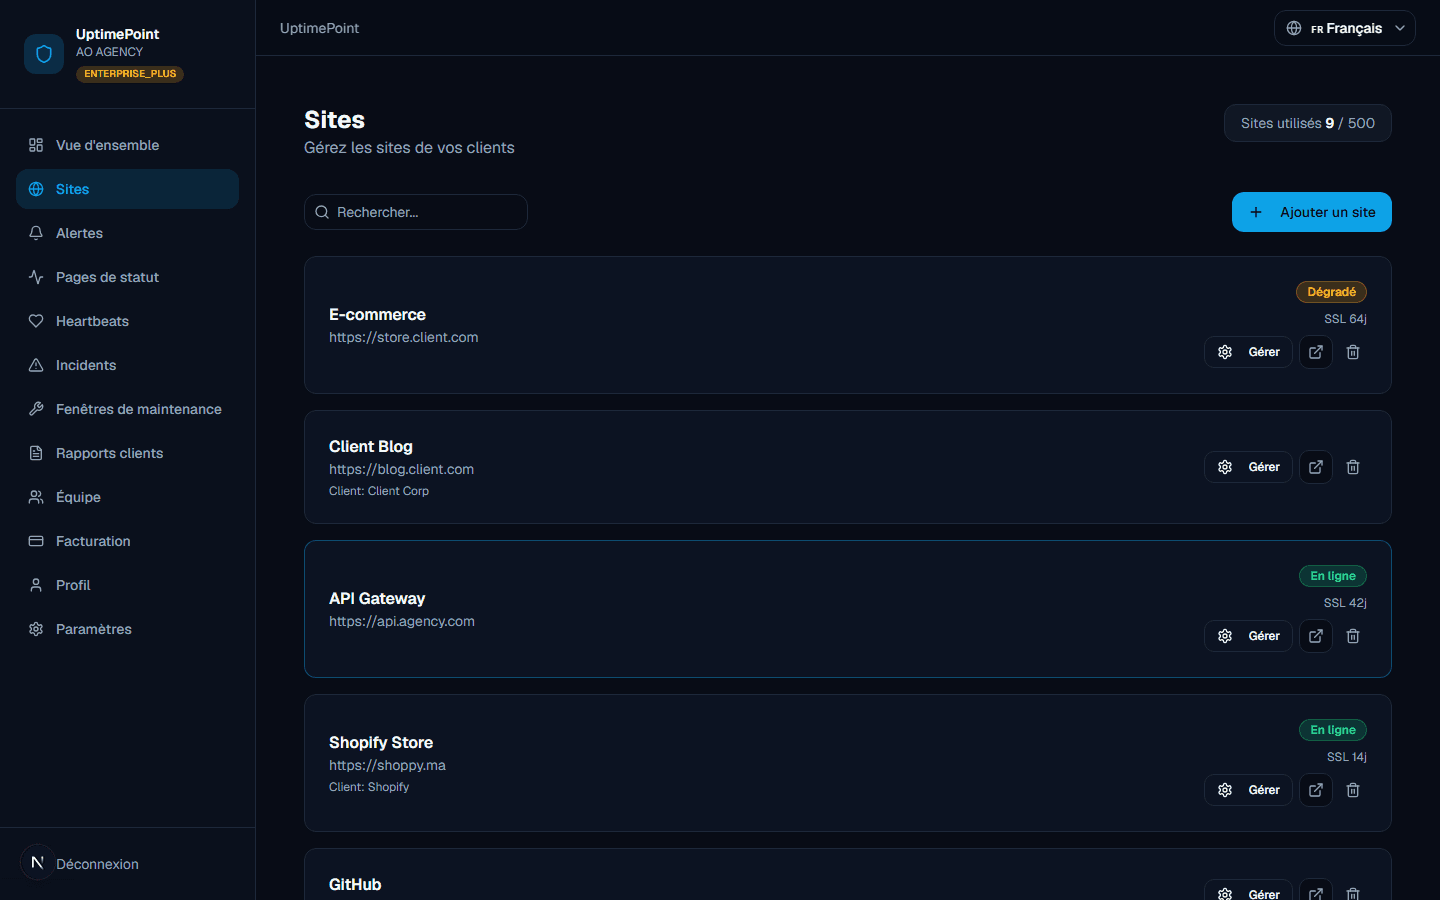Open the Shopify Store external link icon
The height and width of the screenshot is (900, 1440).
point(1316,790)
